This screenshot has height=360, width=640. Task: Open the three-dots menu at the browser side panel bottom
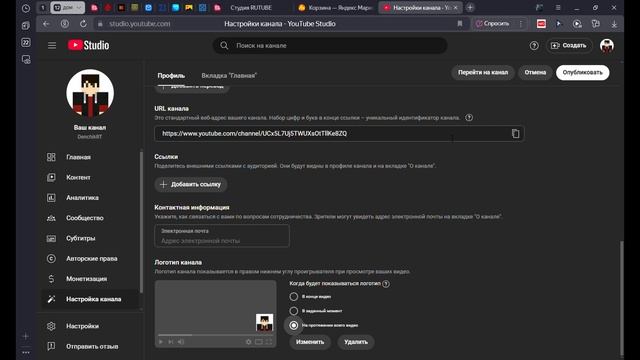point(26,352)
